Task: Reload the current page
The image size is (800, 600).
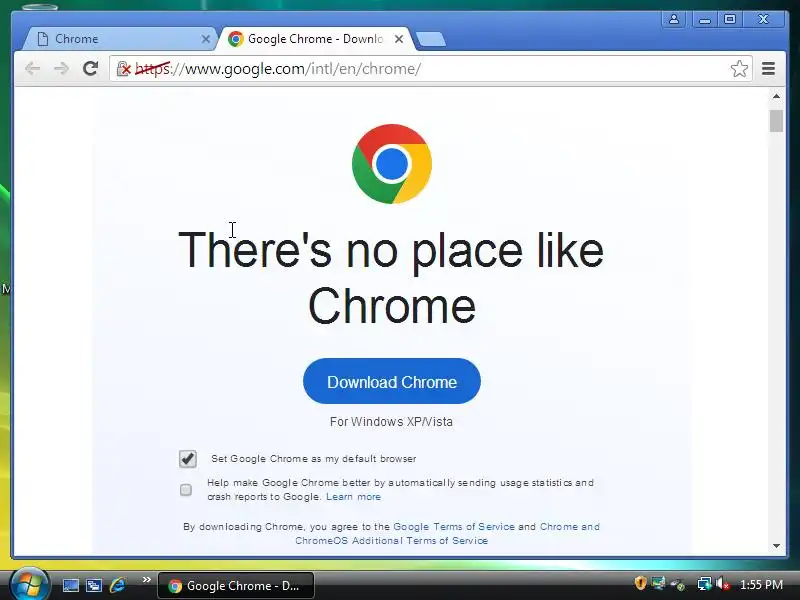Action: [90, 68]
